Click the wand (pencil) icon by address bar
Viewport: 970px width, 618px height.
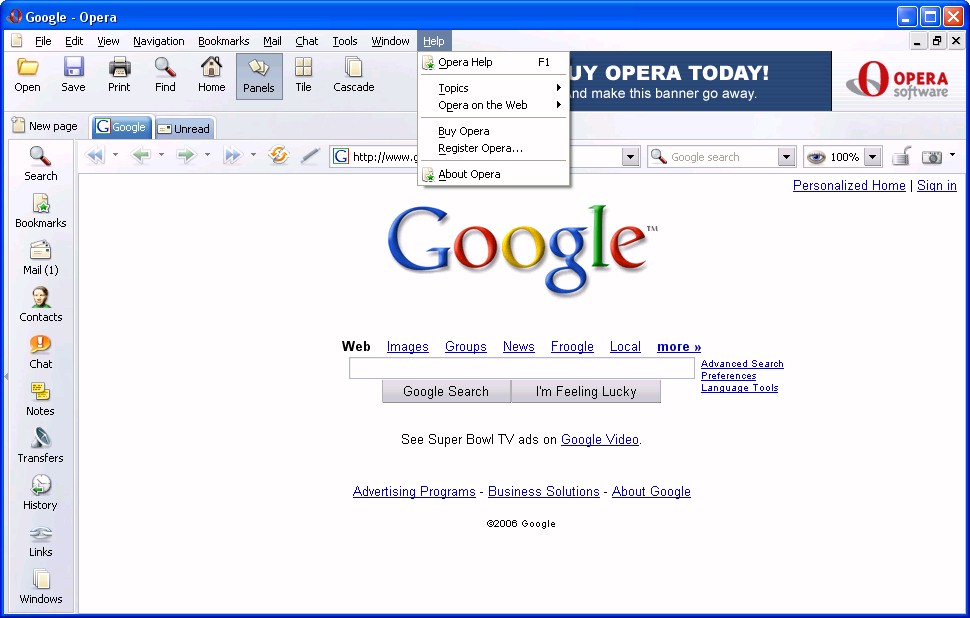[310, 156]
